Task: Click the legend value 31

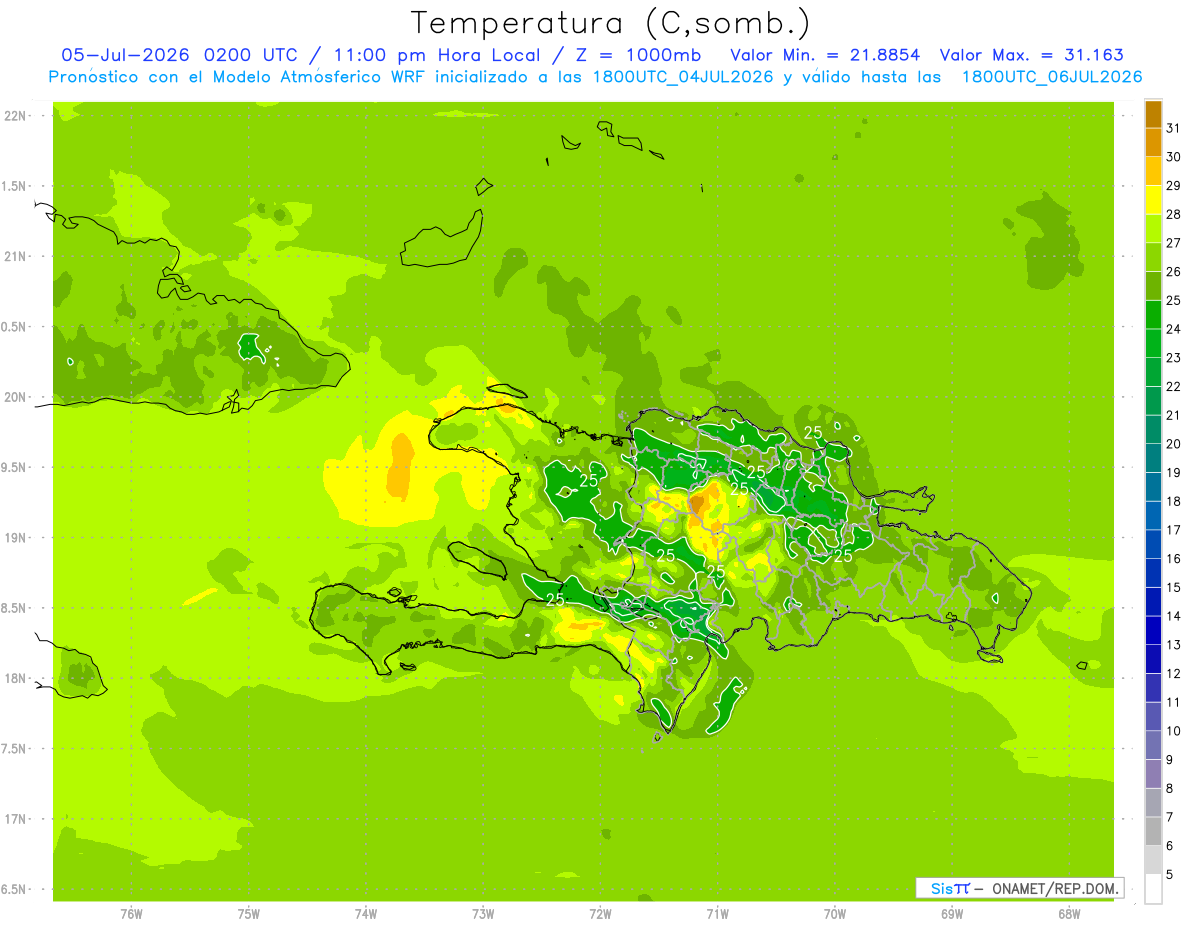Action: [1174, 128]
